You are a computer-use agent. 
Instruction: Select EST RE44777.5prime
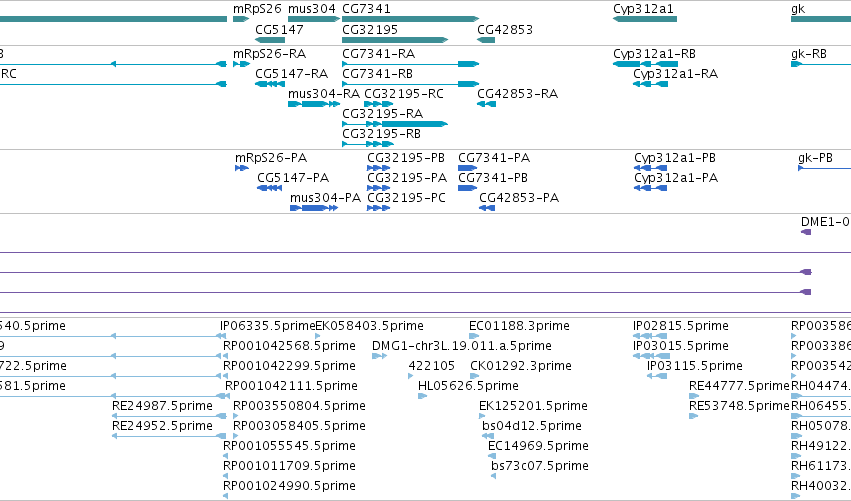pyautogui.click(x=739, y=386)
